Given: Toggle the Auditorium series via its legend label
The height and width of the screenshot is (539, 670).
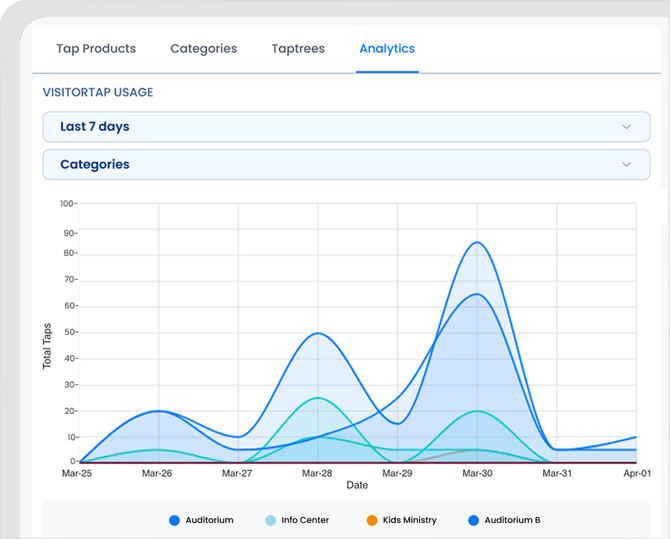Looking at the screenshot, I should [209, 520].
